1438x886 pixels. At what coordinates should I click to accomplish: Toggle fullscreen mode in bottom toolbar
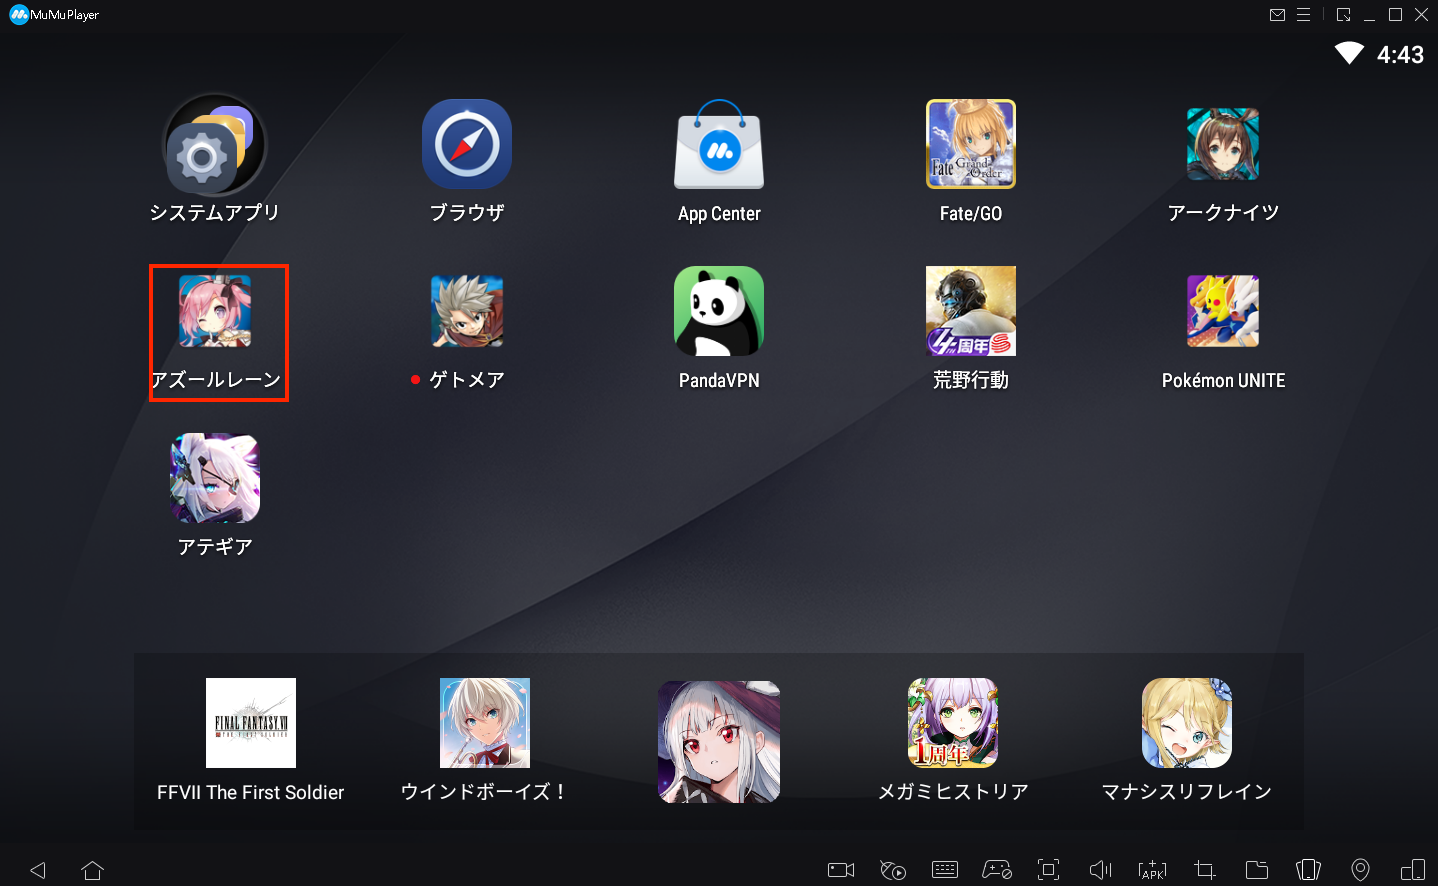[x=1048, y=870]
